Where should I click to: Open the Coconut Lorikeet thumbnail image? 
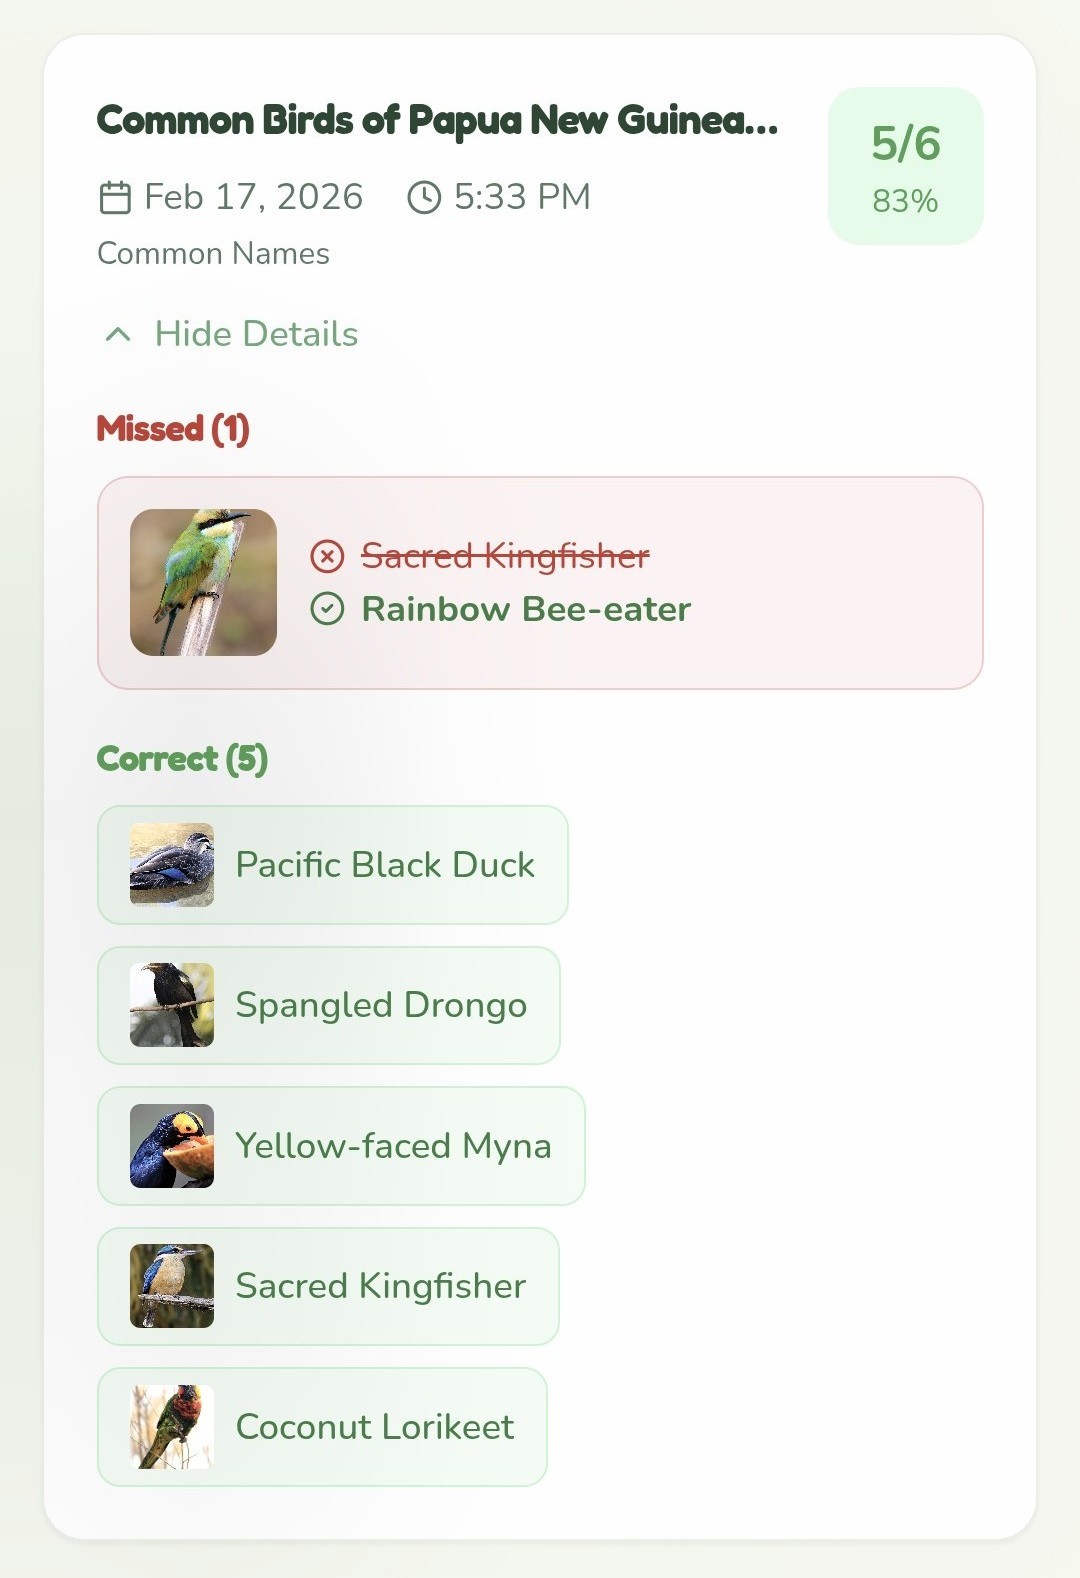(172, 1427)
